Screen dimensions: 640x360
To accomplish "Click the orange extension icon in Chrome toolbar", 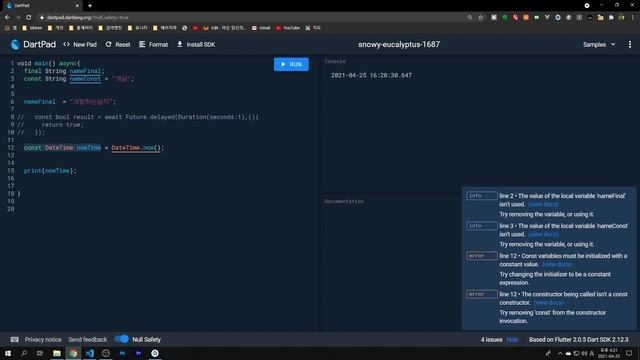I will coord(526,18).
